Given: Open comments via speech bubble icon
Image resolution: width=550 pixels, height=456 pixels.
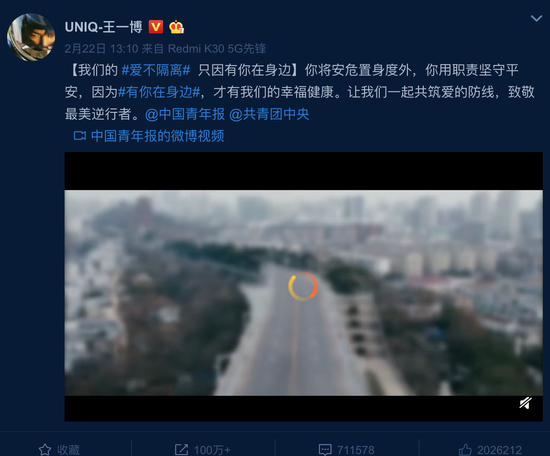Looking at the screenshot, I should pos(325,450).
